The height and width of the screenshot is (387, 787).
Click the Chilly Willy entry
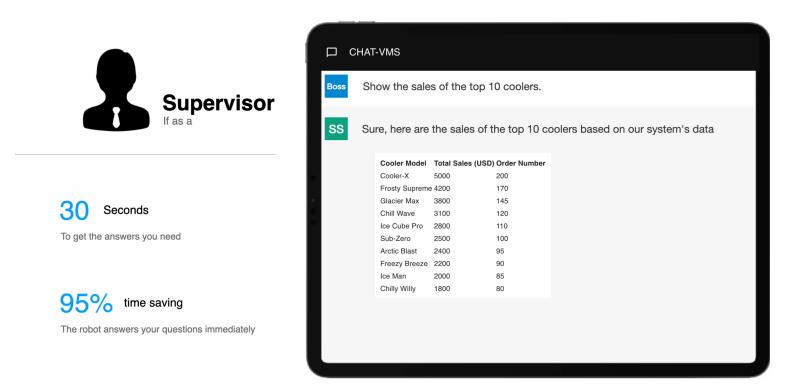(x=398, y=289)
